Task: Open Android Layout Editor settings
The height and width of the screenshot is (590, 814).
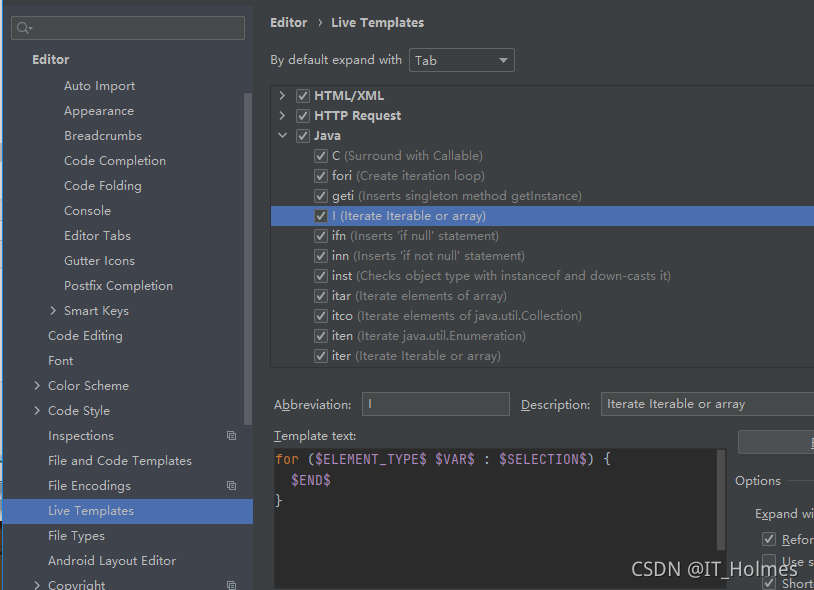Action: [112, 561]
